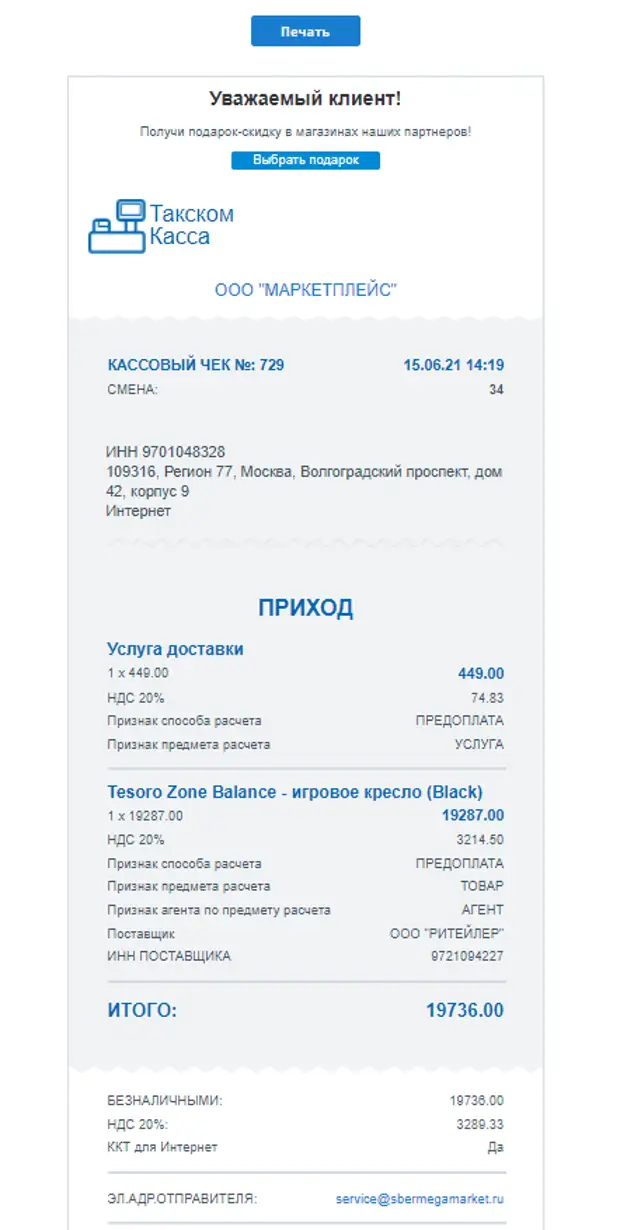Click the delivery price 449.00
This screenshot has width=620, height=1230.
tap(481, 673)
